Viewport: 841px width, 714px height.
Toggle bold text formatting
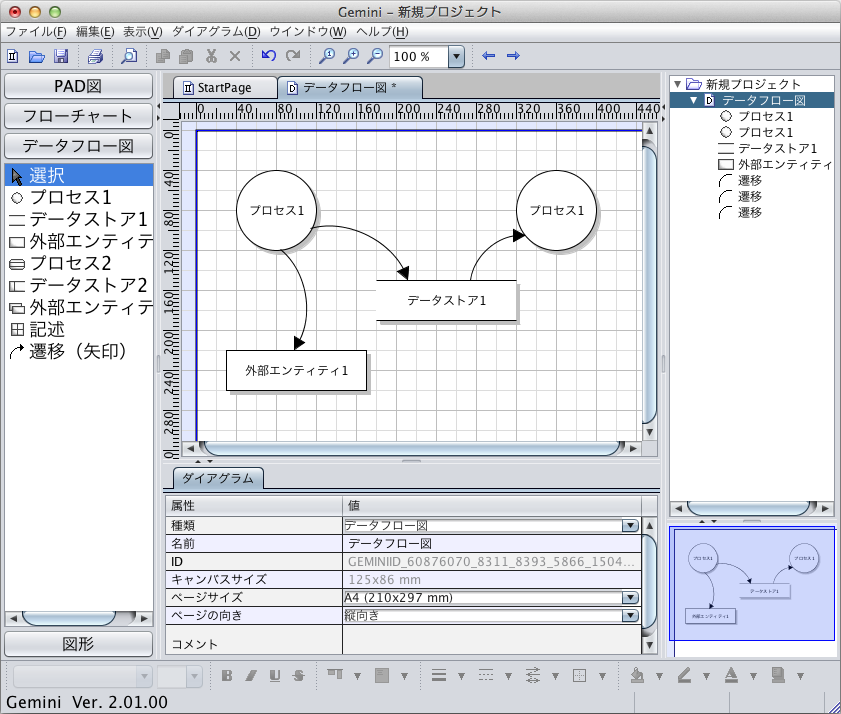[x=227, y=676]
